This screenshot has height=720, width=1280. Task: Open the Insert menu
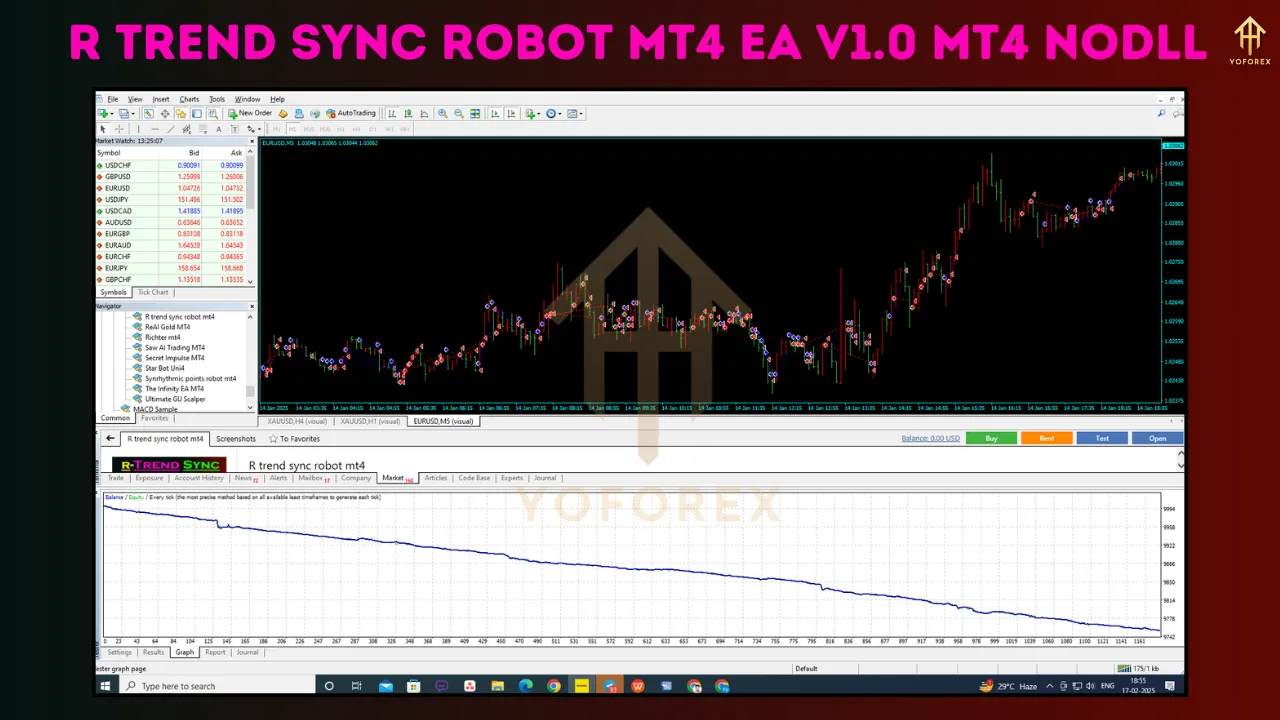coord(161,99)
